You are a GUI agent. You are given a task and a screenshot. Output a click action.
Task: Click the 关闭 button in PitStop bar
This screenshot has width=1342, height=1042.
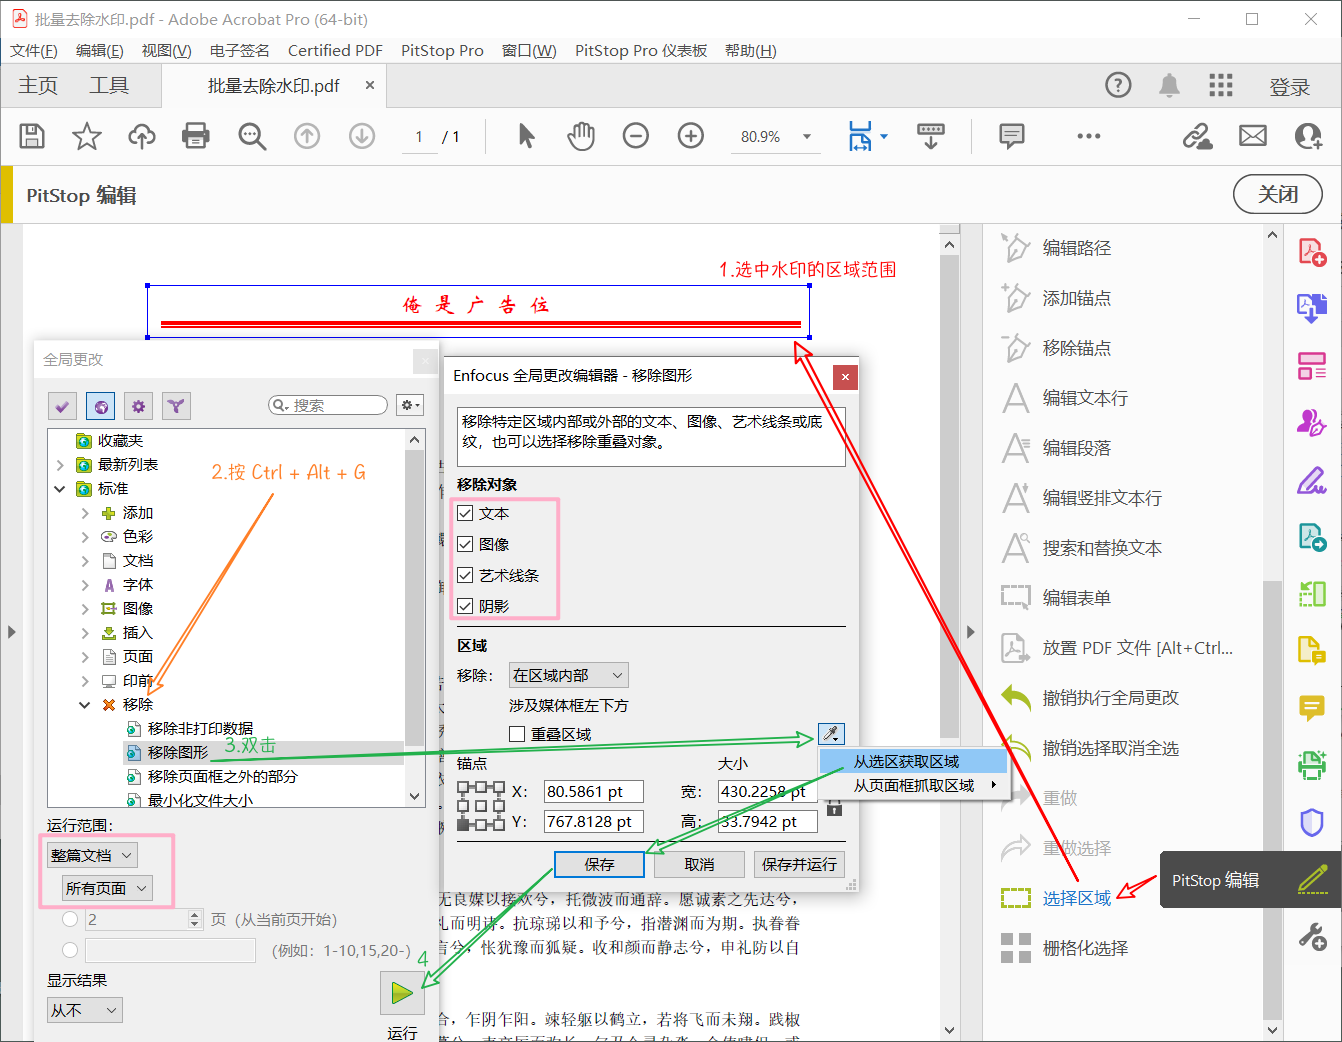click(x=1278, y=194)
